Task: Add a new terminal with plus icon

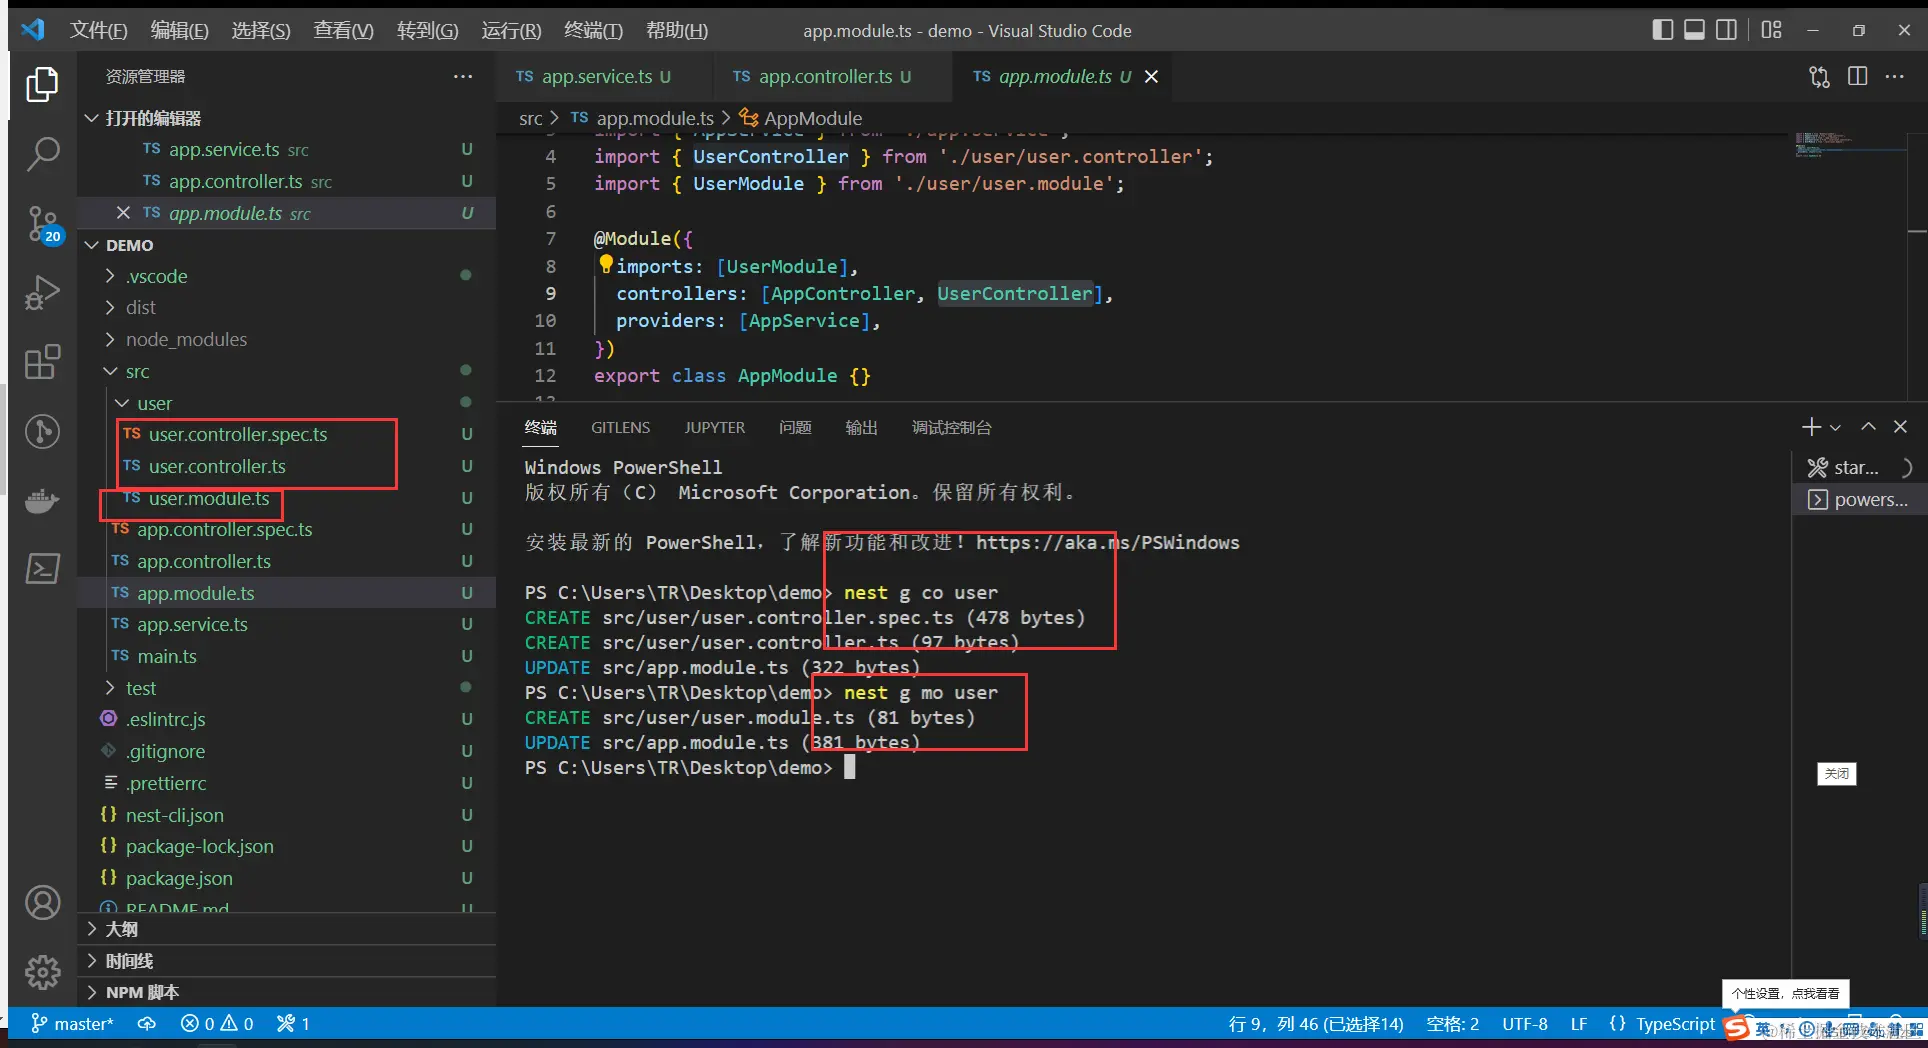Action: (x=1811, y=427)
